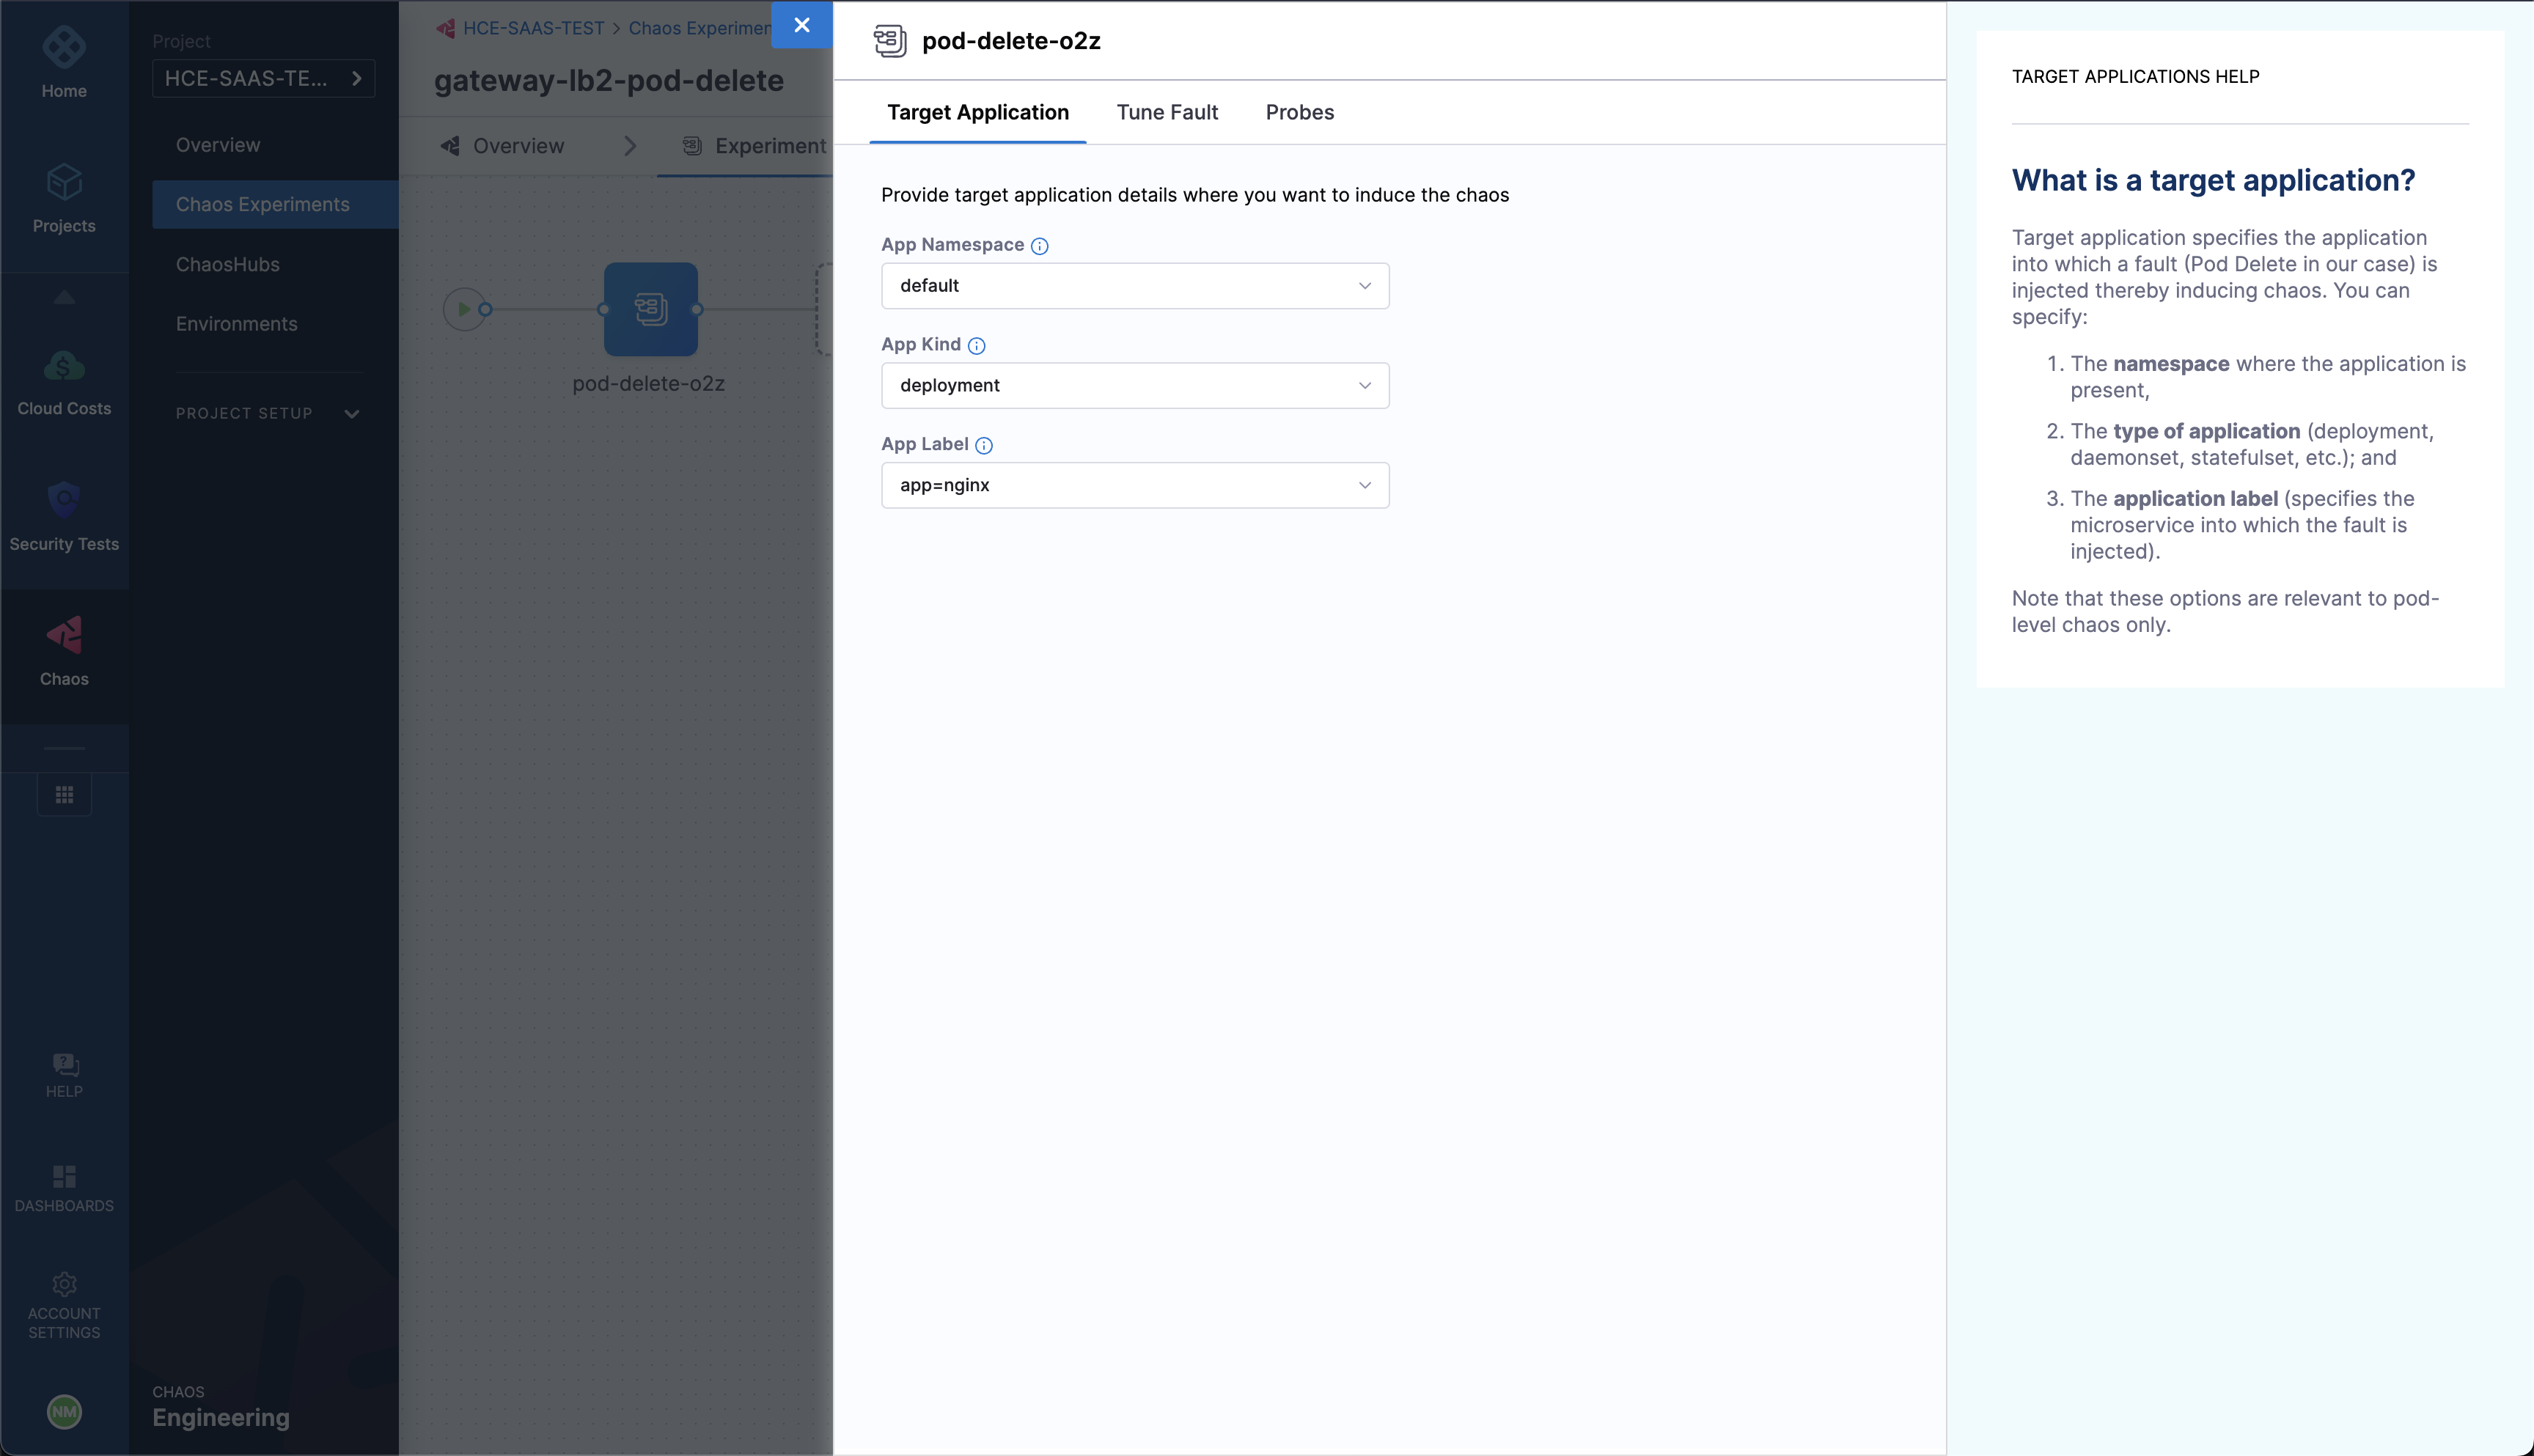Click the info icon next to App Label
The image size is (2534, 1456).
coord(983,444)
